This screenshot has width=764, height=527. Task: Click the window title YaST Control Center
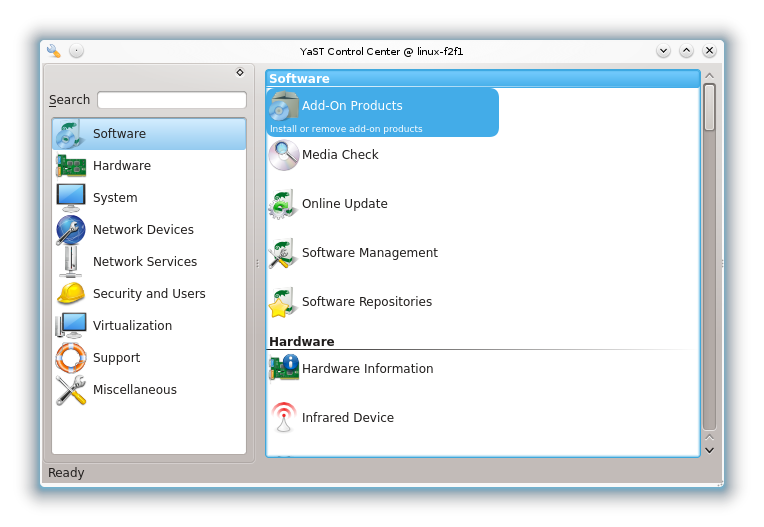382,52
